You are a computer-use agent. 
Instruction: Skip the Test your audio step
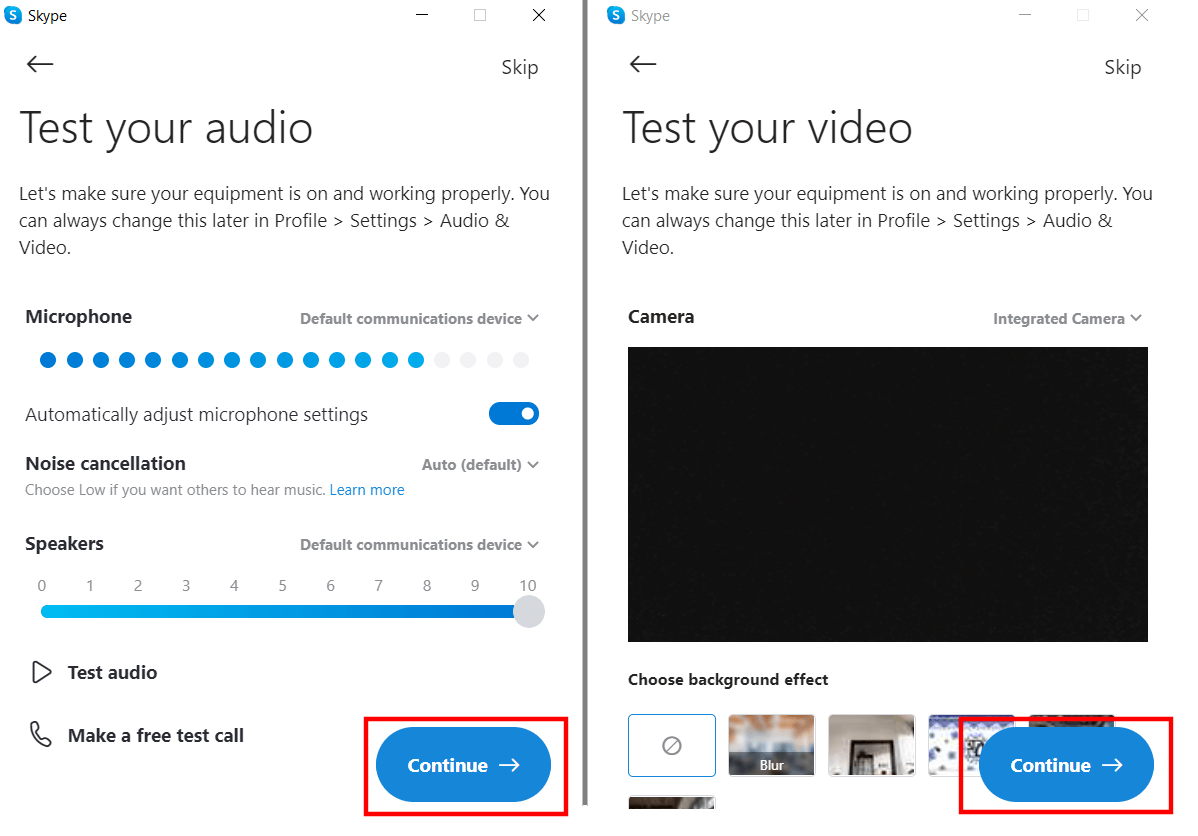tap(520, 67)
